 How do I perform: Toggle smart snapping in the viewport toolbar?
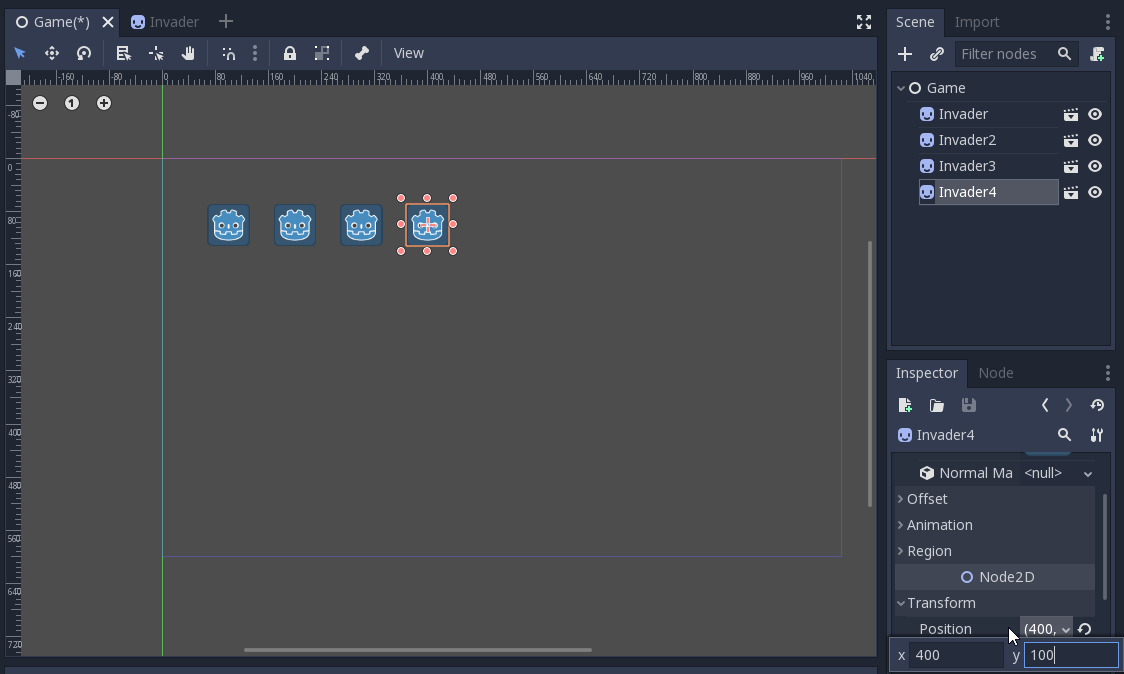click(x=229, y=53)
